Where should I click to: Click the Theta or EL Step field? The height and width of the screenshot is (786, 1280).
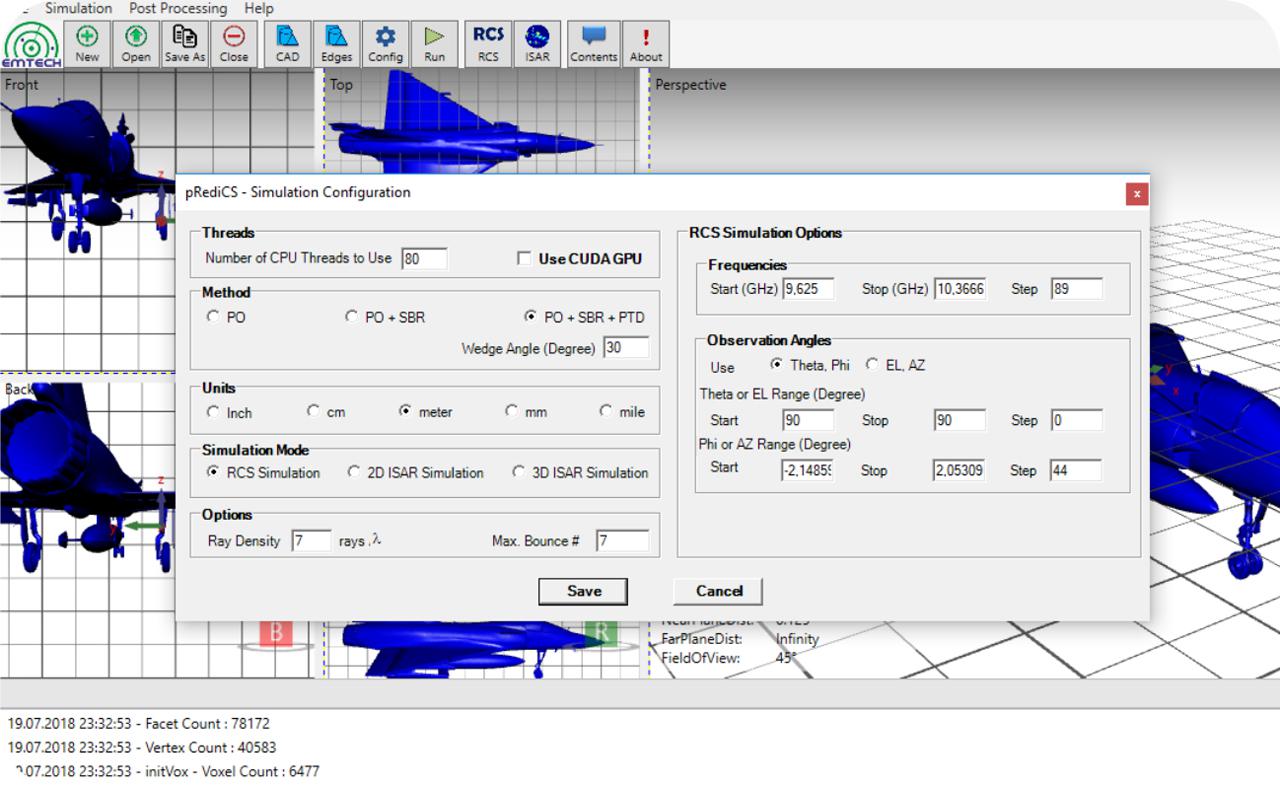(1076, 420)
